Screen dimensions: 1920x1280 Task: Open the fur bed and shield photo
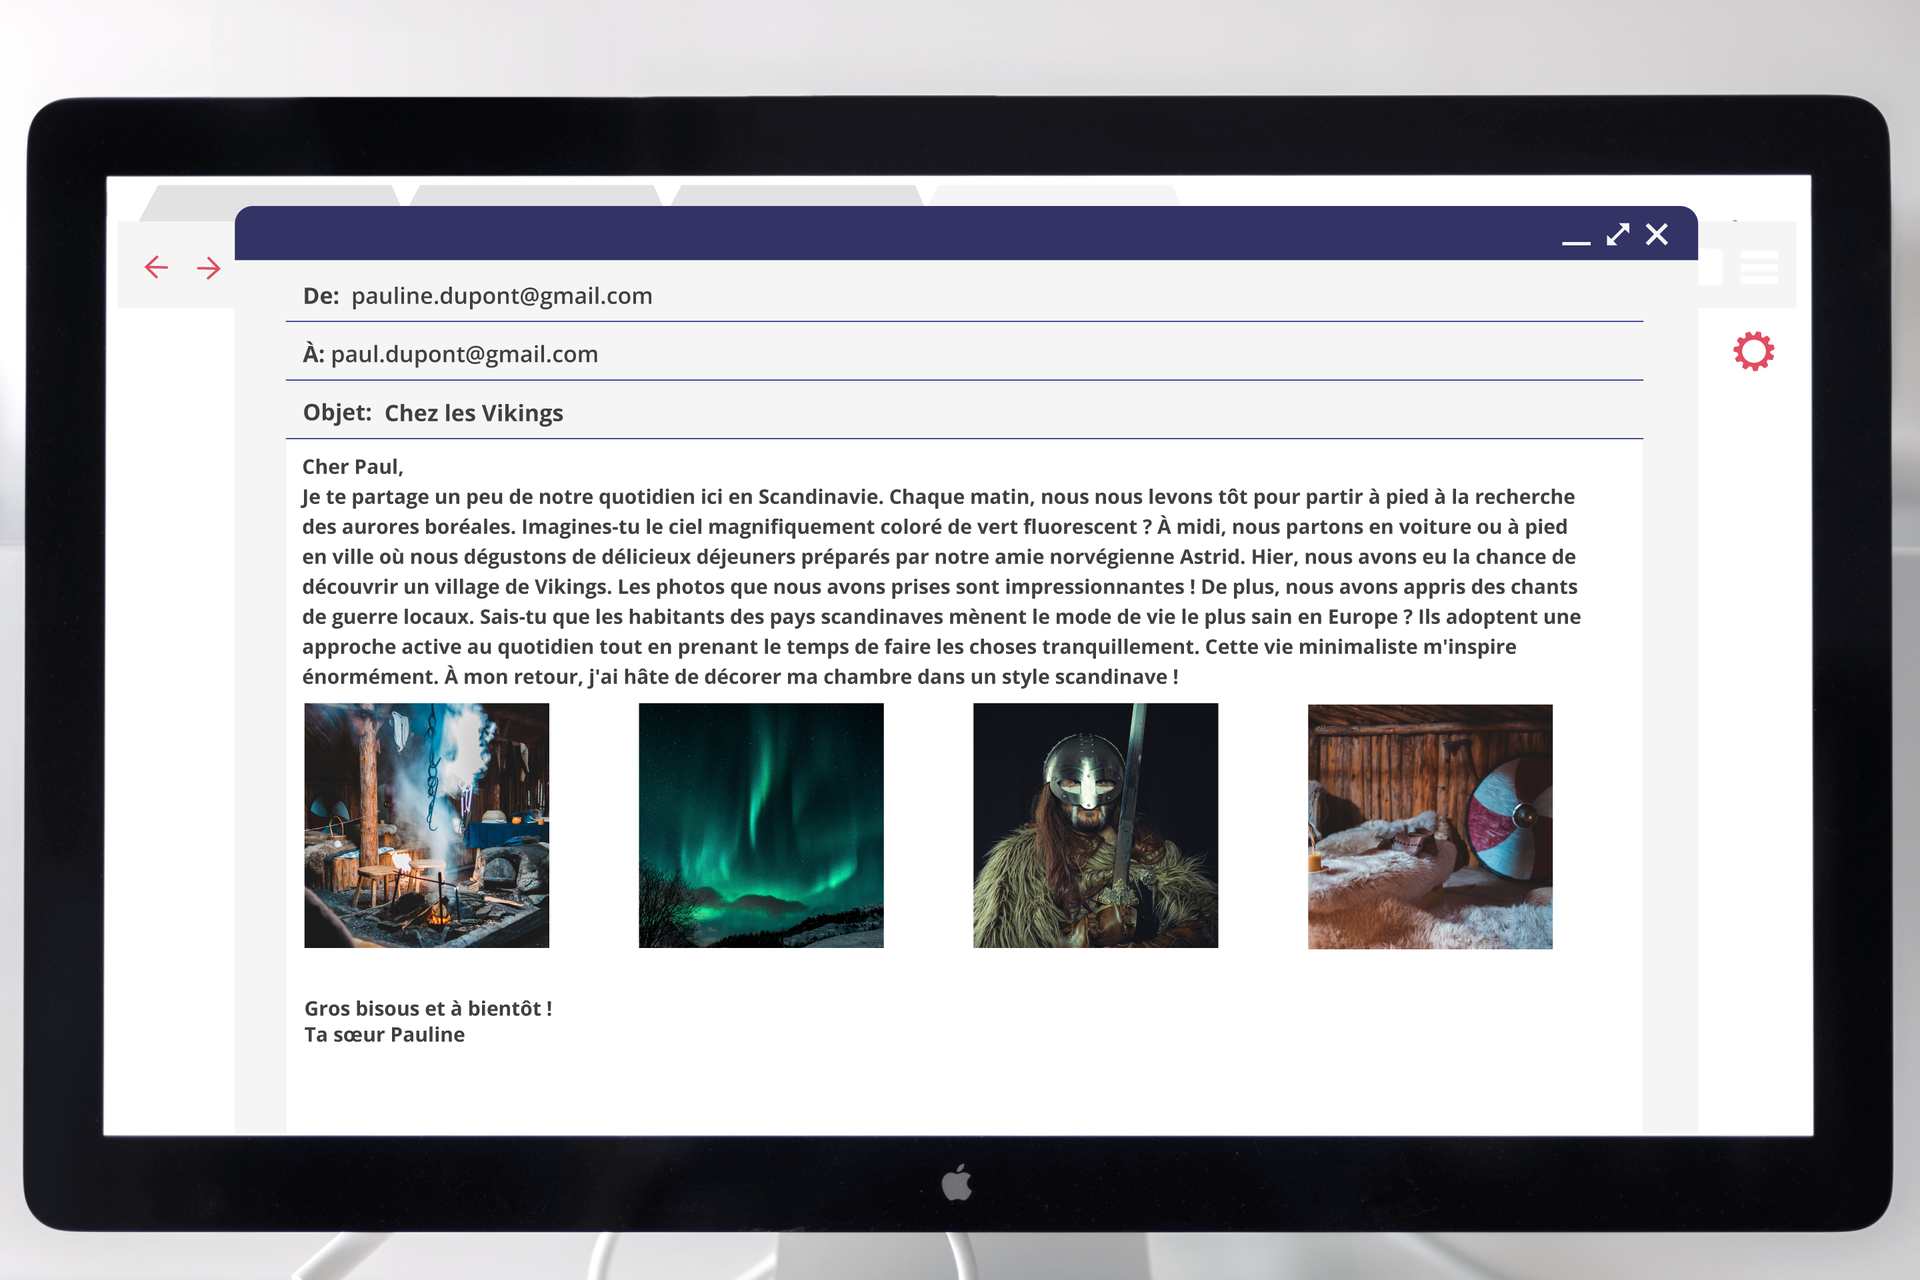coord(1430,826)
